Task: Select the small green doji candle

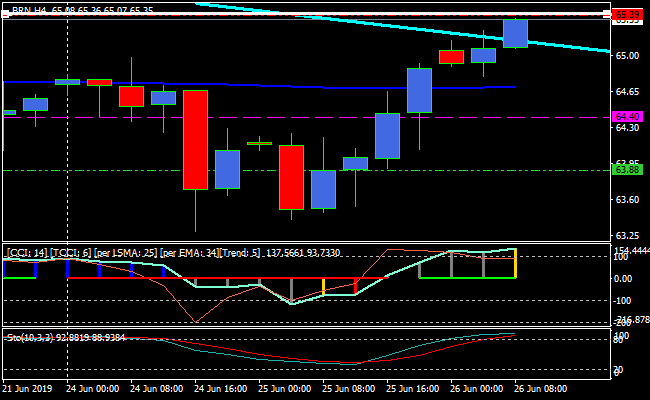Action: (x=259, y=144)
